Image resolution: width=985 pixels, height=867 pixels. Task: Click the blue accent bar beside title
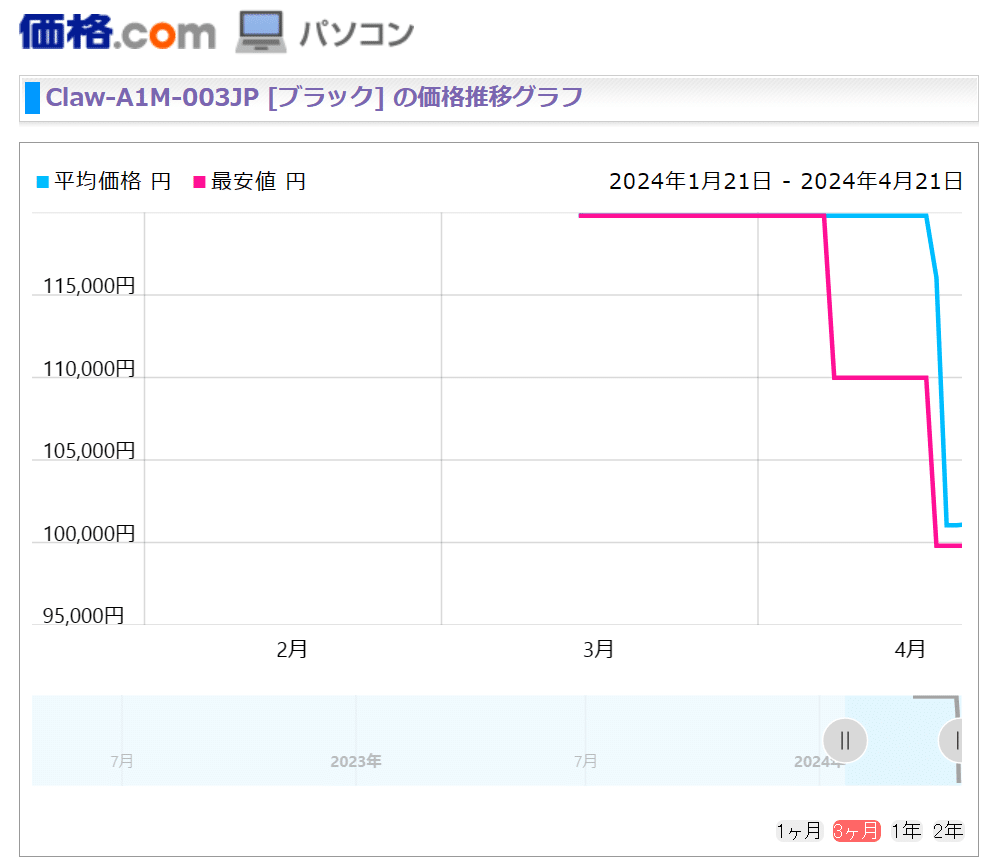[x=32, y=99]
